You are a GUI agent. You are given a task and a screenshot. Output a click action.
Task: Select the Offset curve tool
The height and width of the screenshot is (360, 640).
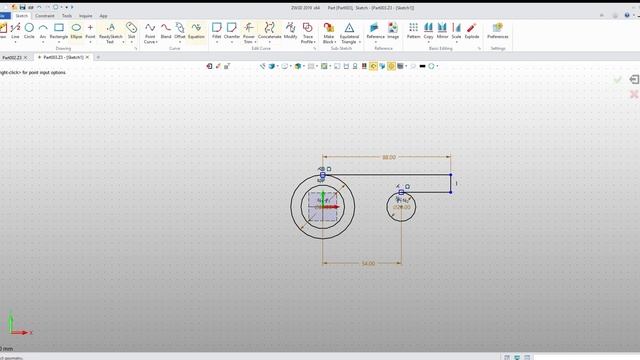click(x=180, y=31)
